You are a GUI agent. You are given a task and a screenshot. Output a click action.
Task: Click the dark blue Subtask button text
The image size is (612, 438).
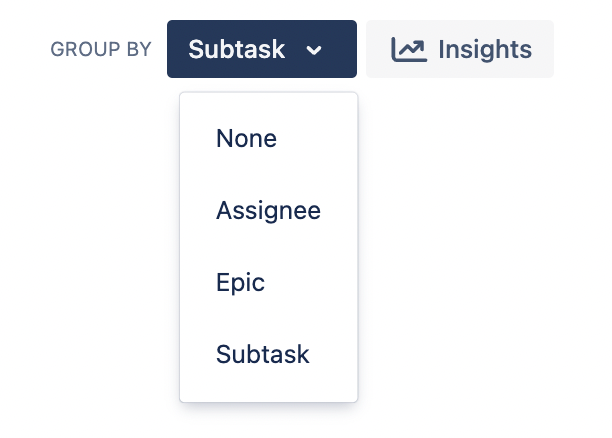[237, 49]
